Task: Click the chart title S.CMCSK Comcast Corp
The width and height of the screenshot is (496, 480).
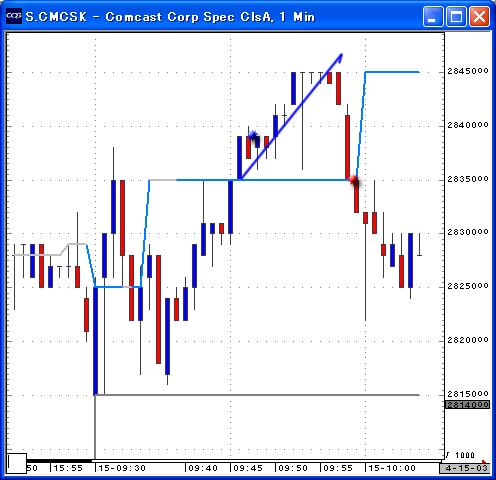Action: coord(170,17)
